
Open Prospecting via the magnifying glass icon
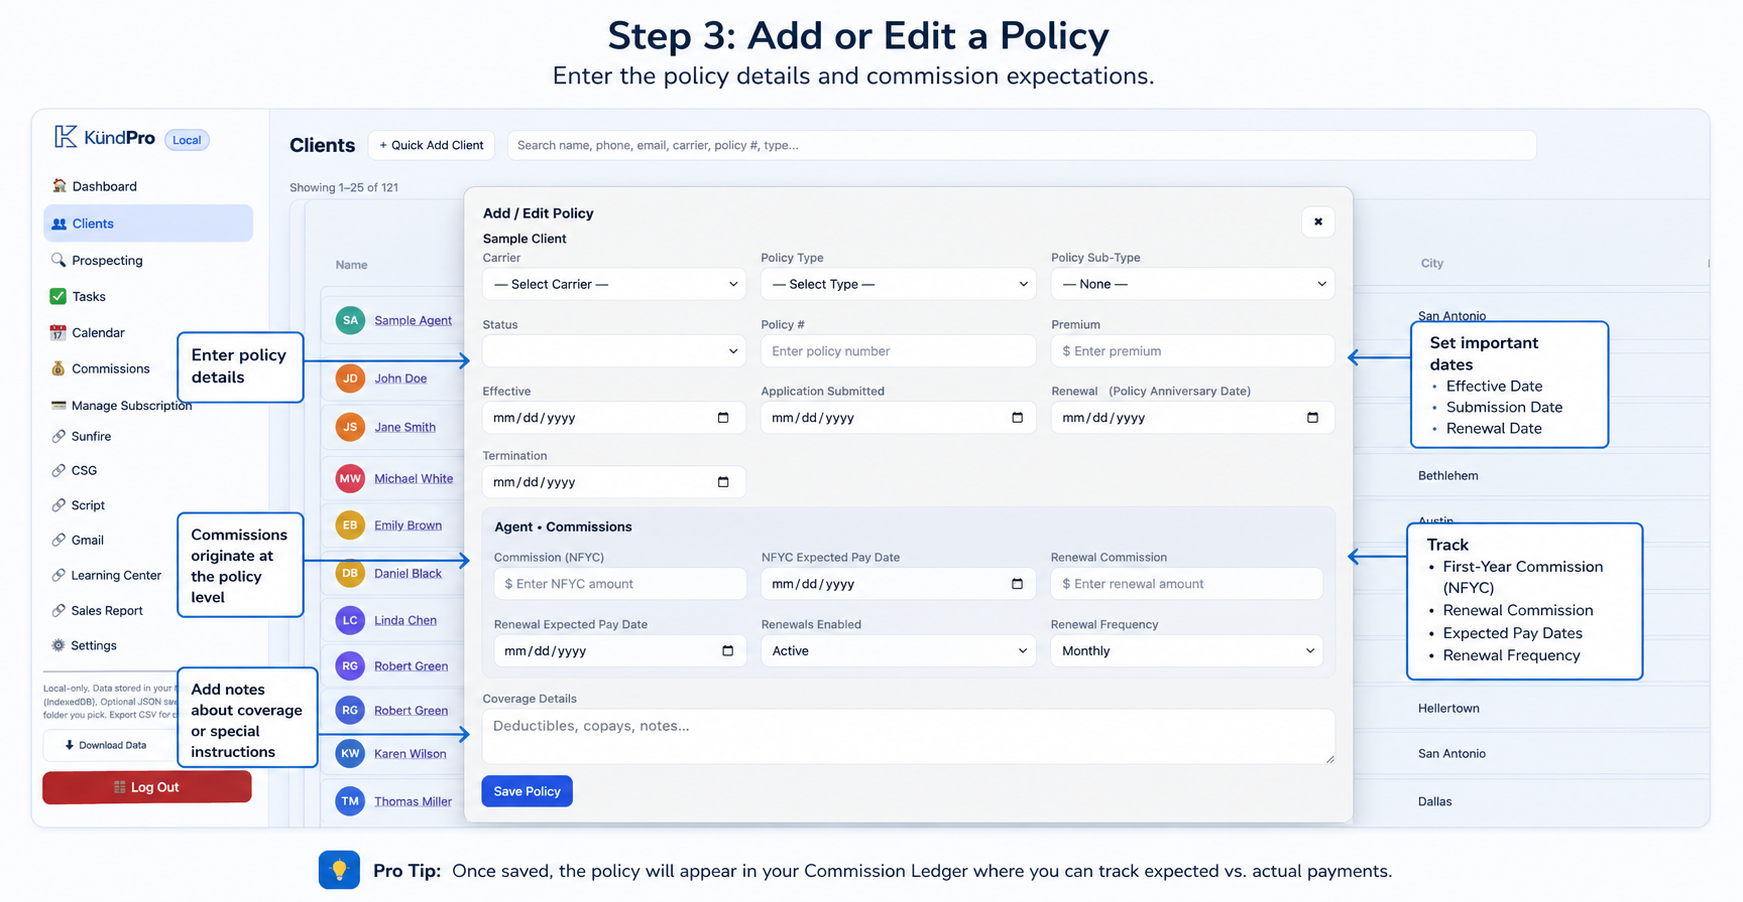(x=59, y=260)
